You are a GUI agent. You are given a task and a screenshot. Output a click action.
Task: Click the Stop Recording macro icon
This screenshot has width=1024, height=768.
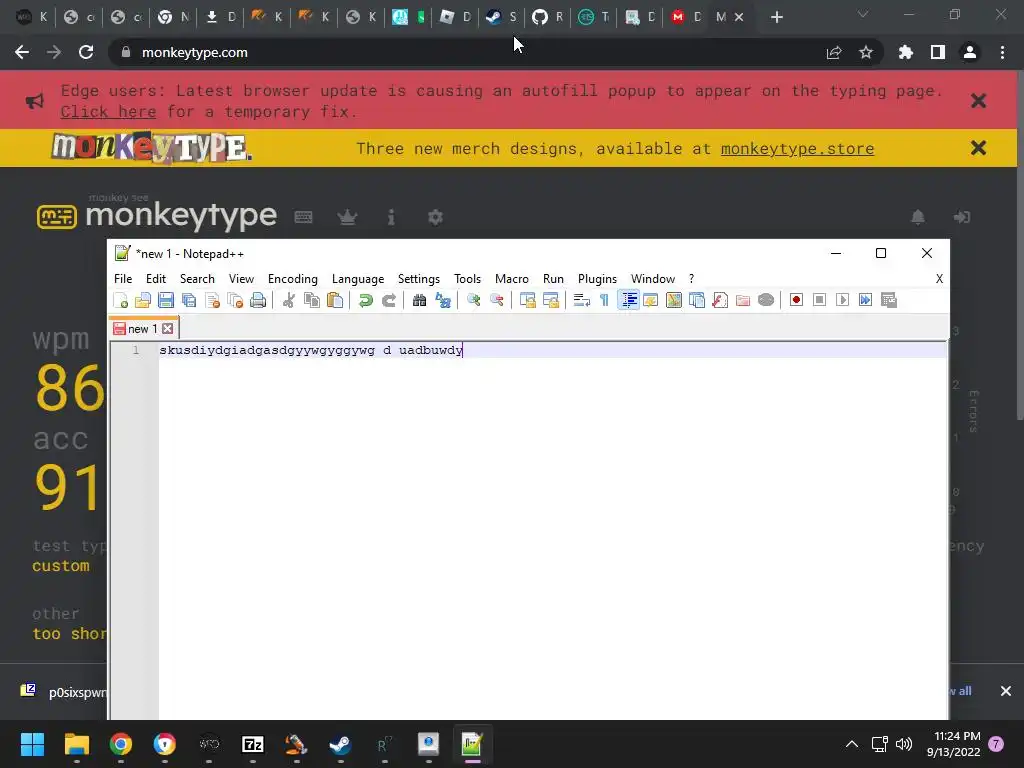click(819, 300)
